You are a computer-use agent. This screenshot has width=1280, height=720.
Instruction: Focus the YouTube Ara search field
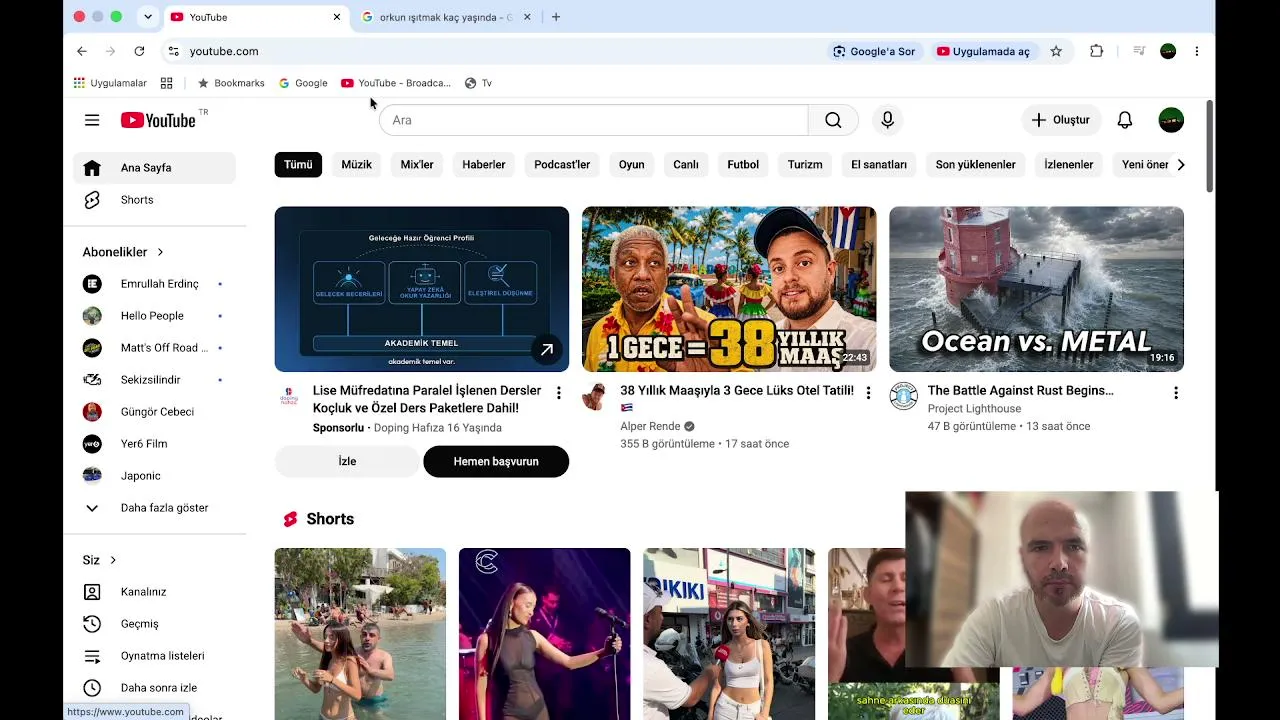click(x=593, y=120)
